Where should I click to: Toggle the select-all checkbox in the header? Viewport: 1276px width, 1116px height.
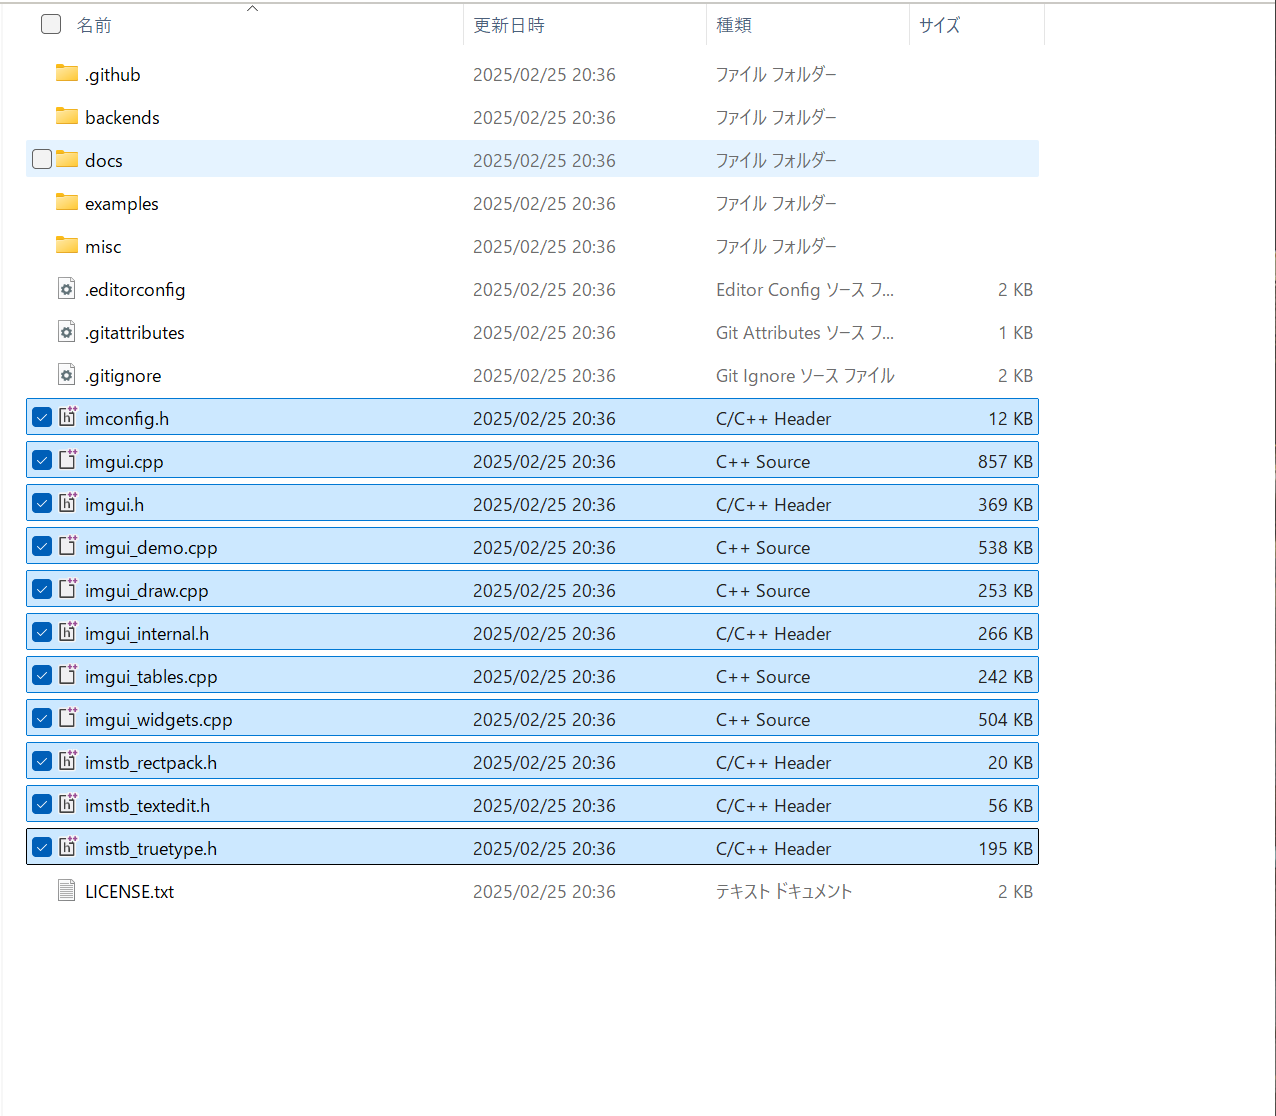[51, 24]
